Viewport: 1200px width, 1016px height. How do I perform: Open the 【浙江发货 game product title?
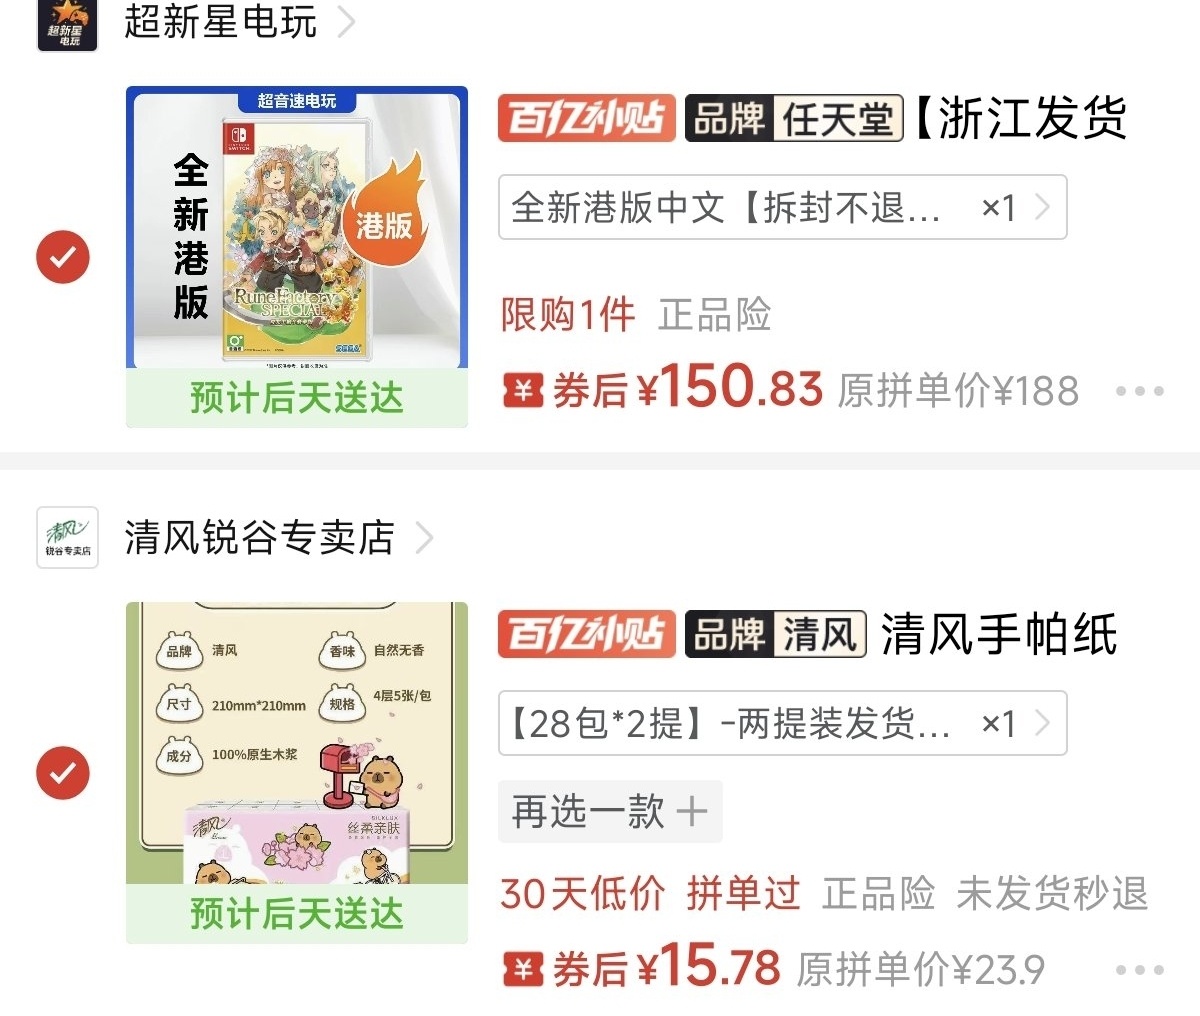[x=1020, y=118]
